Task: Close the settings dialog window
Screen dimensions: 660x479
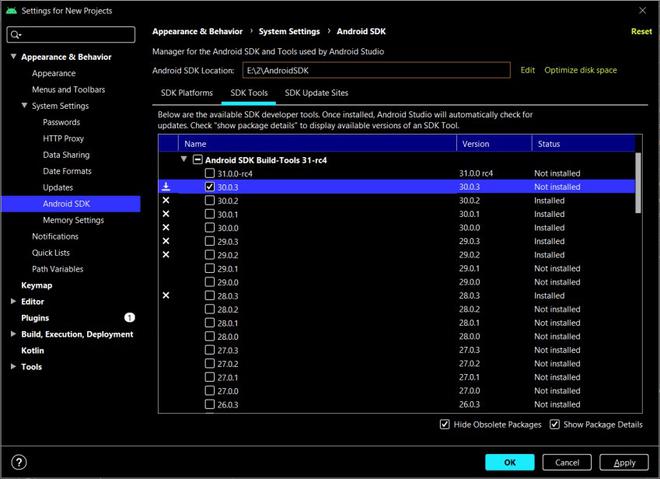Action: (642, 11)
